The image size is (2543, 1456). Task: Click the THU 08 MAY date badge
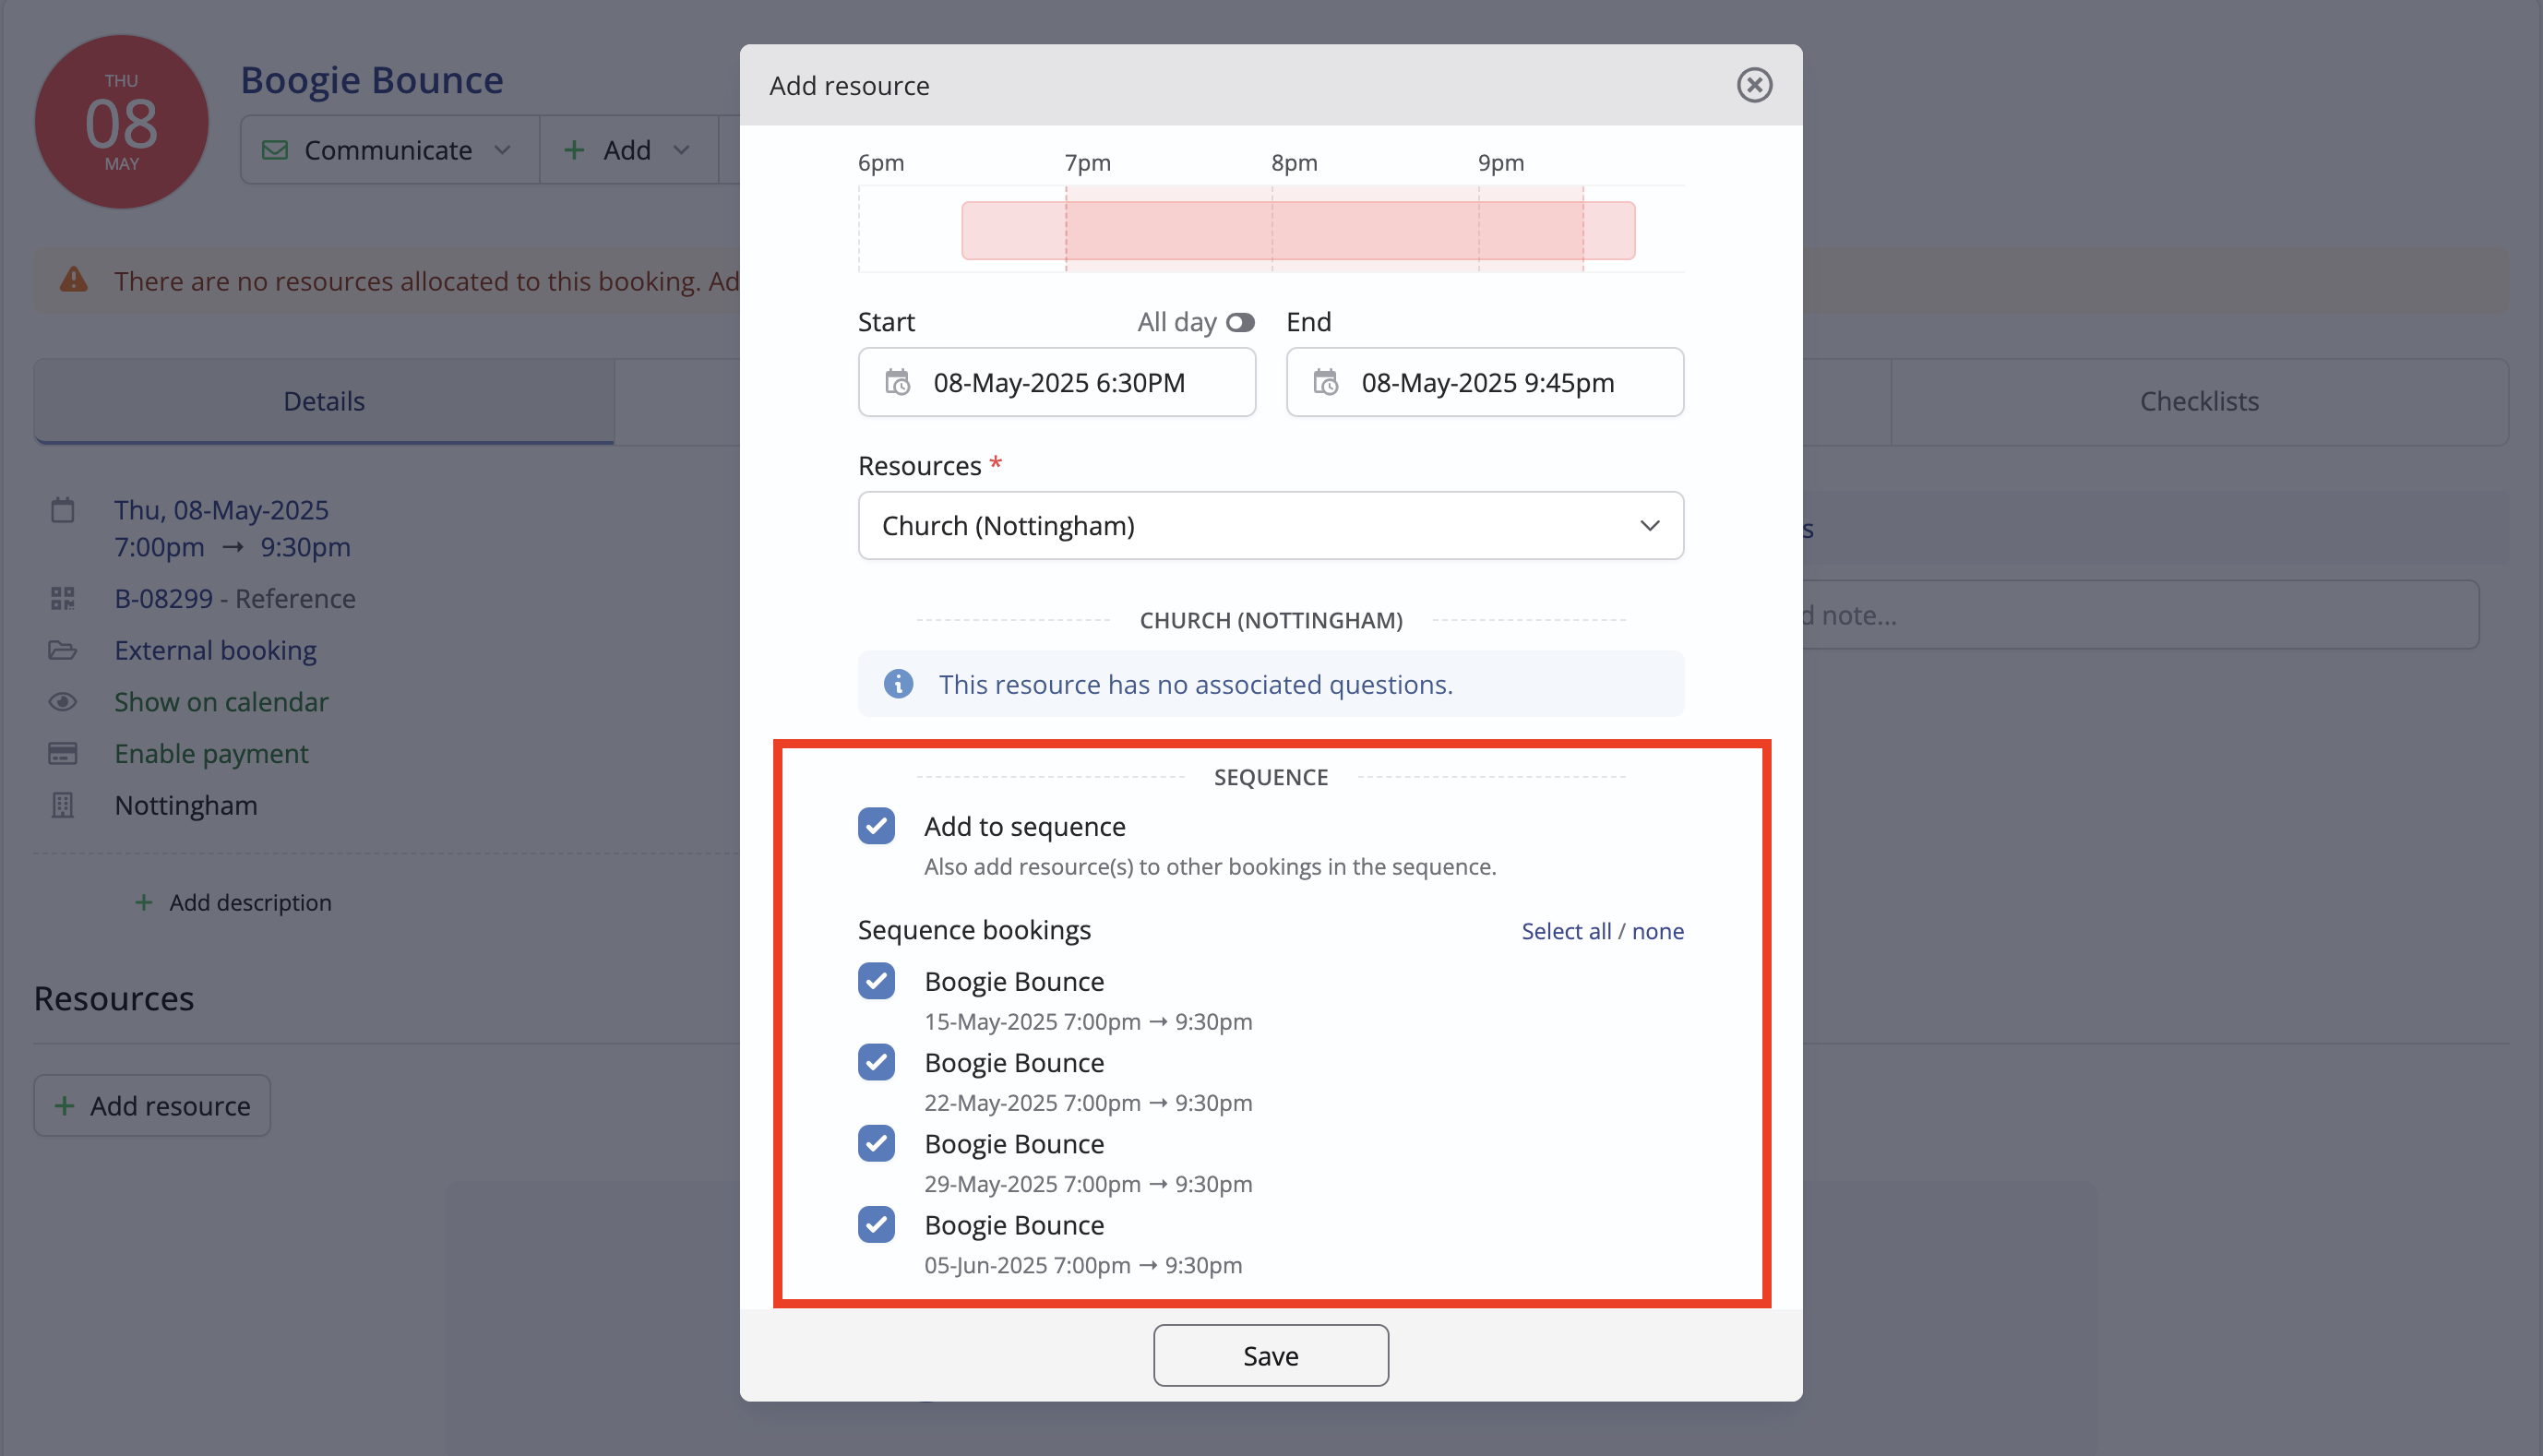(122, 122)
